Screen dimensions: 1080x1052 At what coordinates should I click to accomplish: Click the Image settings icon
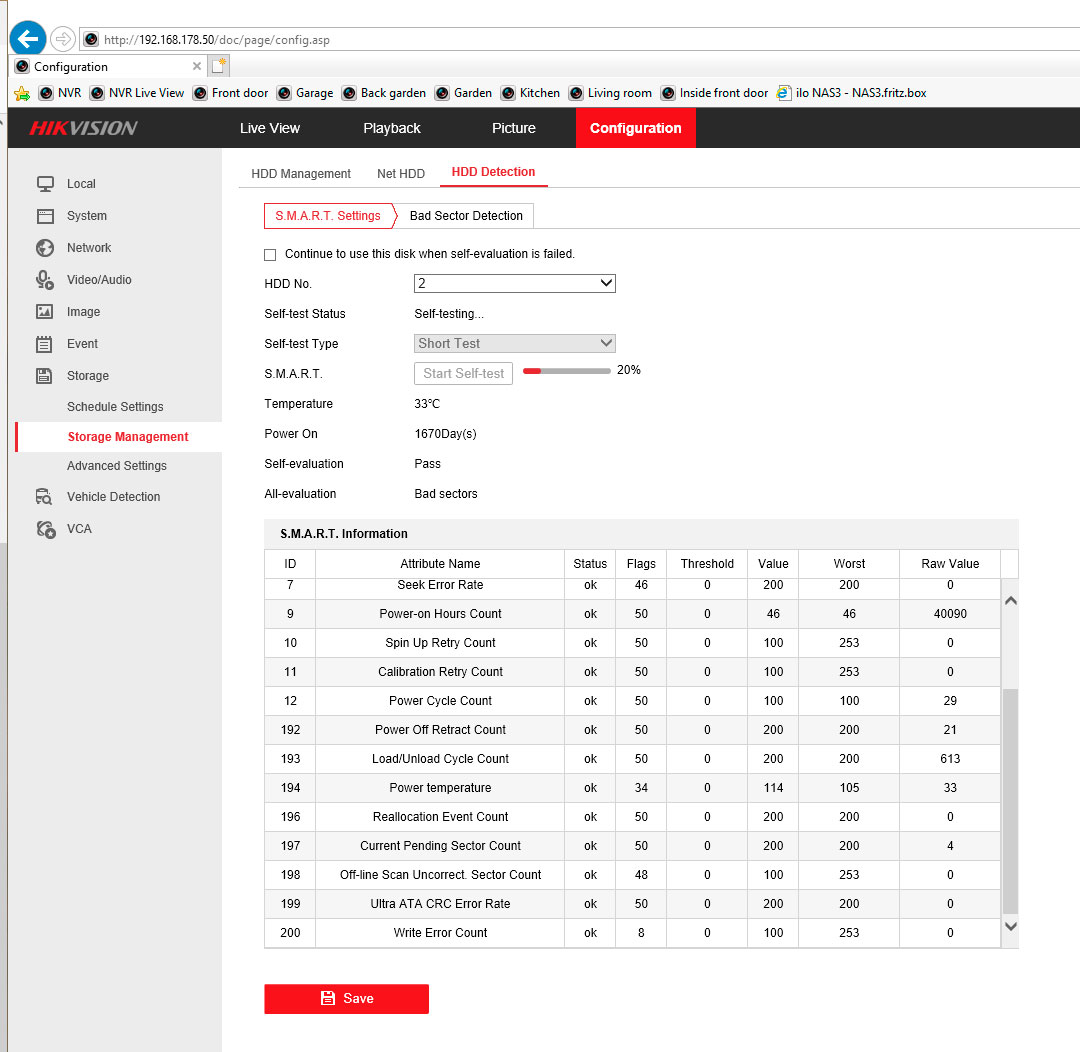tap(45, 312)
